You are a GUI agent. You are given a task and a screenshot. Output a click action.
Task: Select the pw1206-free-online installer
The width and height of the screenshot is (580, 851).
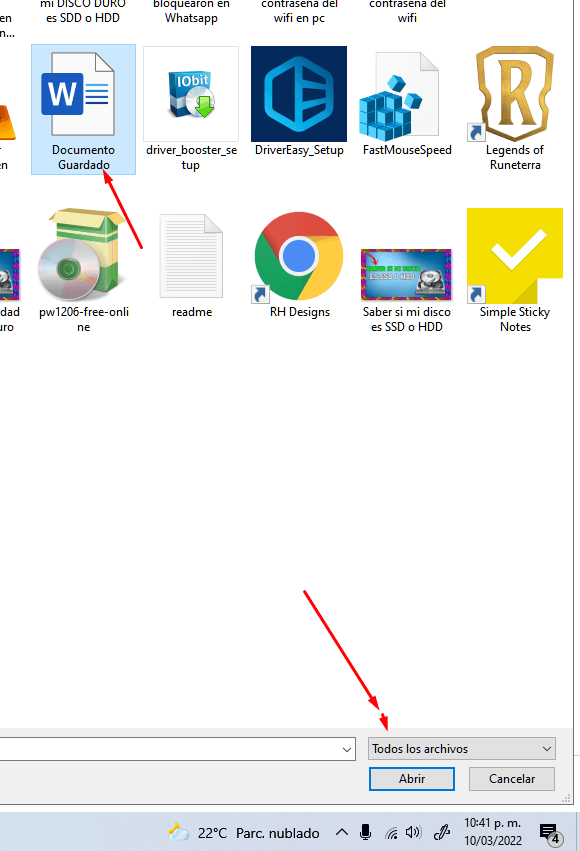(x=83, y=270)
